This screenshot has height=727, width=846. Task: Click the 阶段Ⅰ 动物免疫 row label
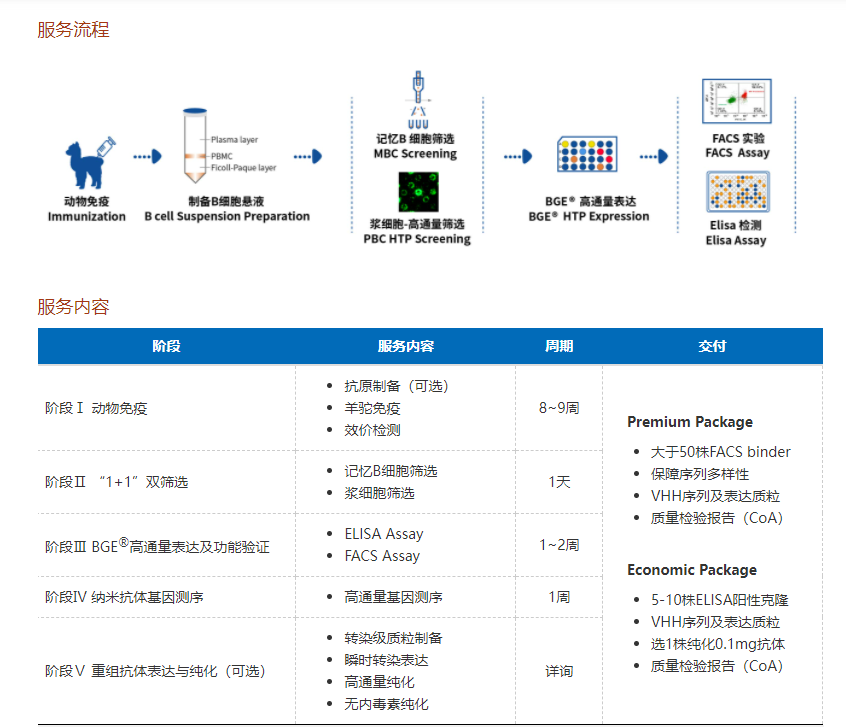[x=97, y=408]
